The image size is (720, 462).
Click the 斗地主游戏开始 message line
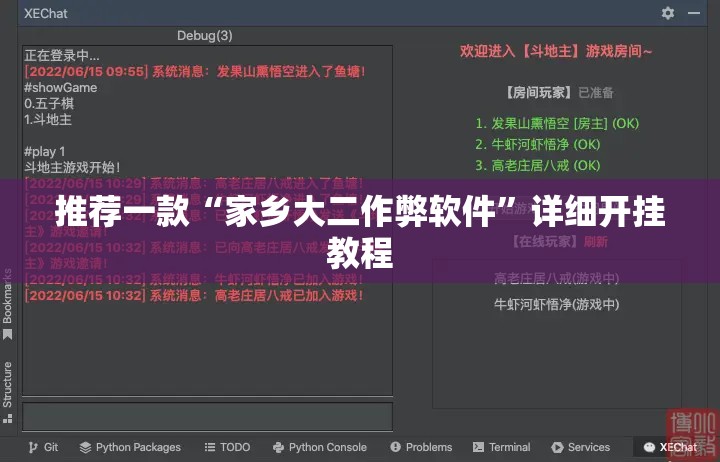click(x=72, y=167)
